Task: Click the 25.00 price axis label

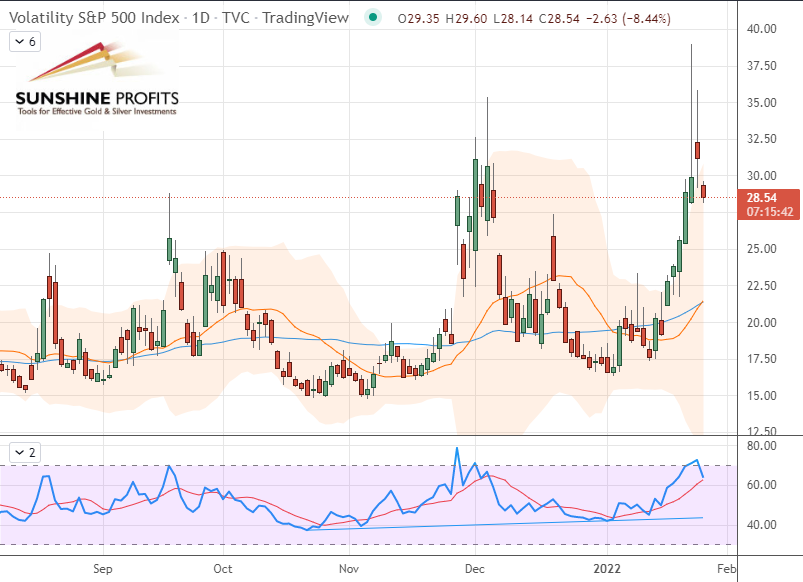Action: point(762,249)
